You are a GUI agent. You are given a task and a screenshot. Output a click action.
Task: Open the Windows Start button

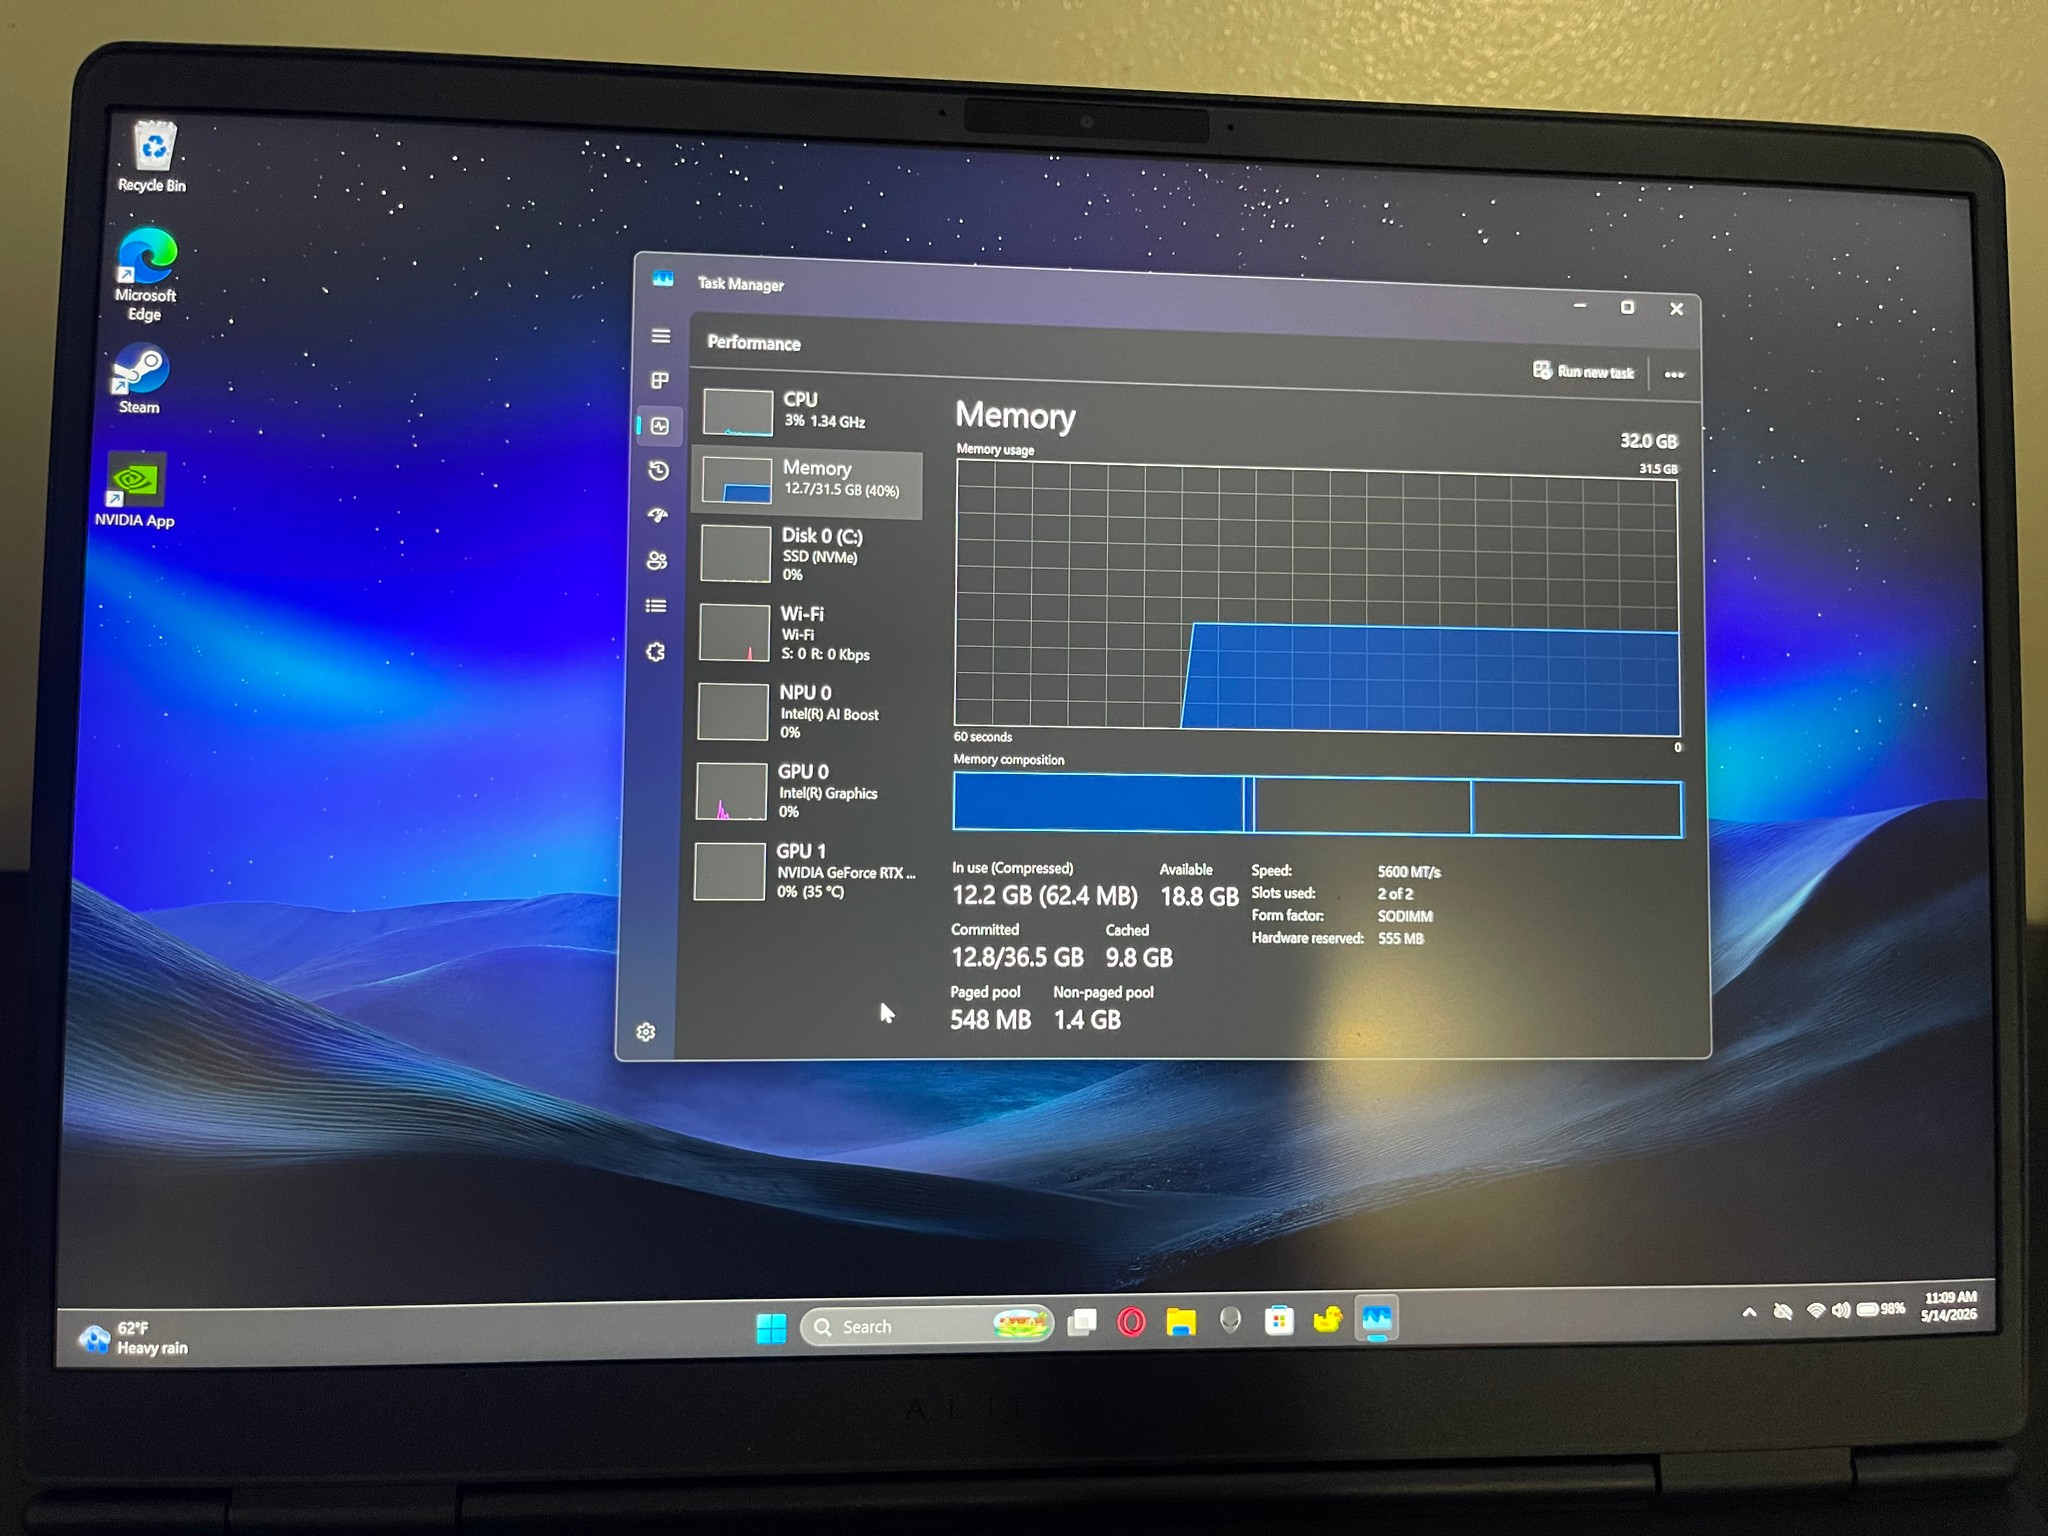pyautogui.click(x=771, y=1327)
